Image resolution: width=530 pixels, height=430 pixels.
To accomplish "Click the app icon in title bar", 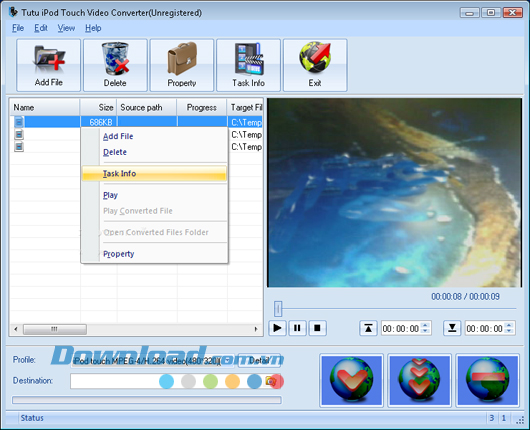I will pyautogui.click(x=13, y=12).
